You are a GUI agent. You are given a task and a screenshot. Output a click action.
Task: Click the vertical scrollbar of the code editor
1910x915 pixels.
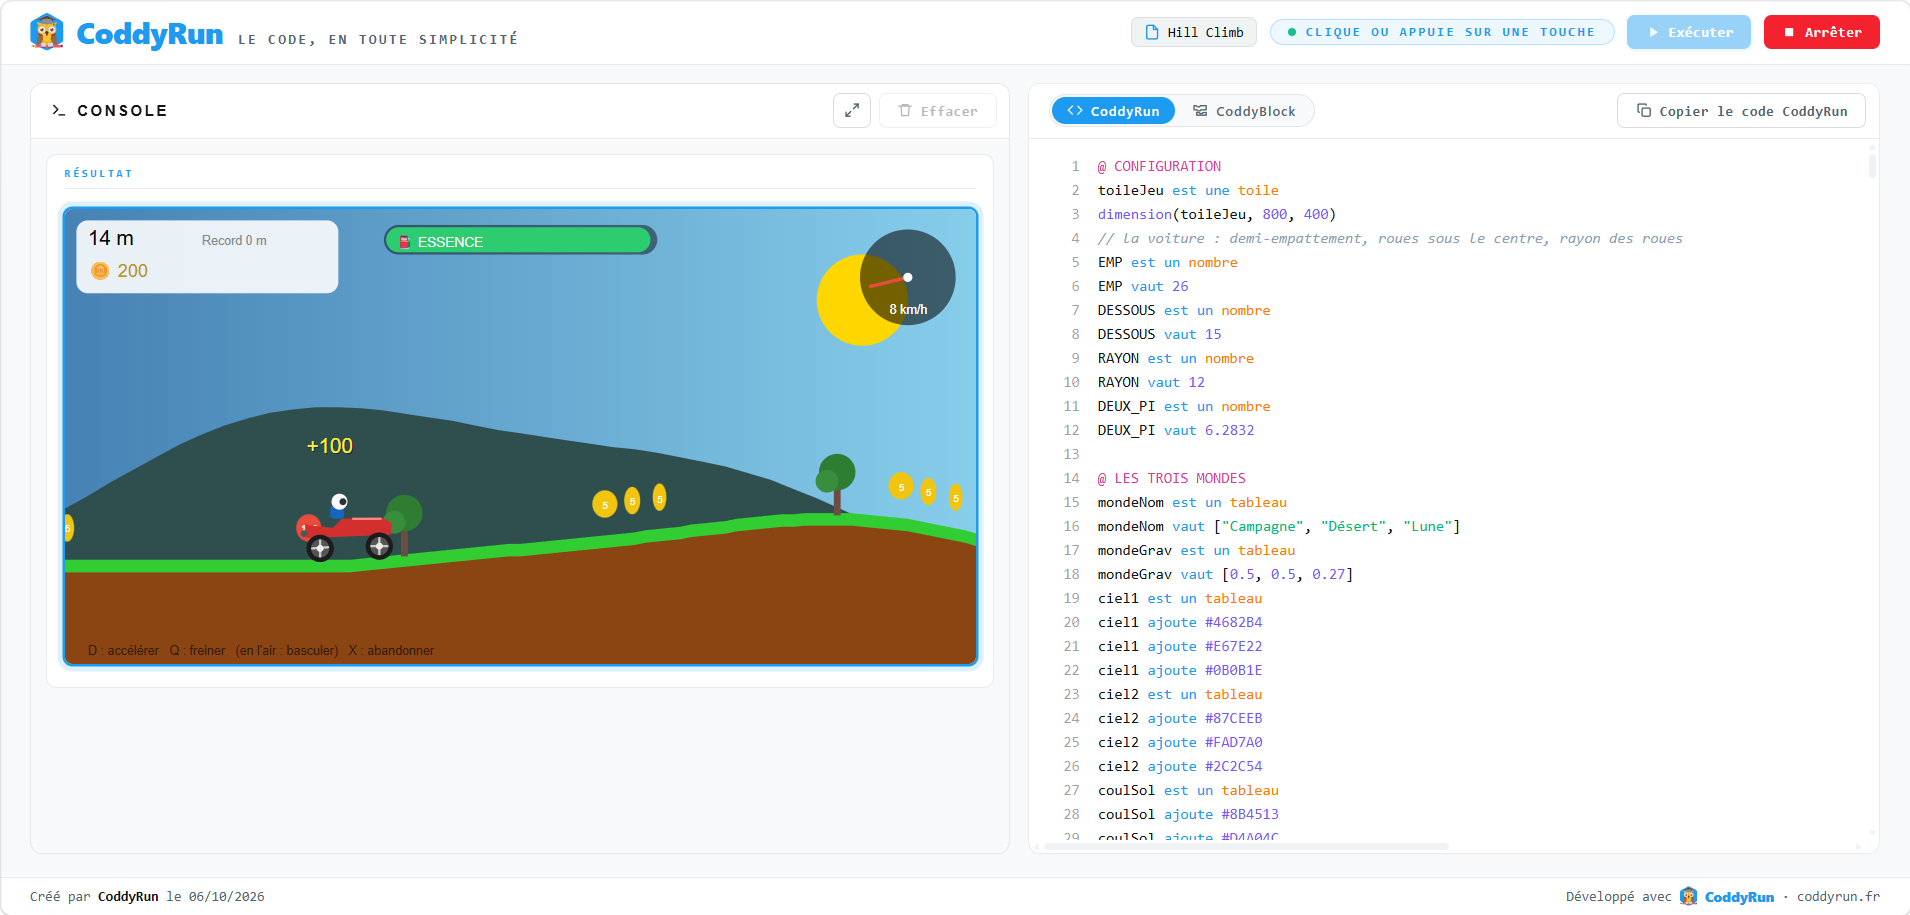1872,165
